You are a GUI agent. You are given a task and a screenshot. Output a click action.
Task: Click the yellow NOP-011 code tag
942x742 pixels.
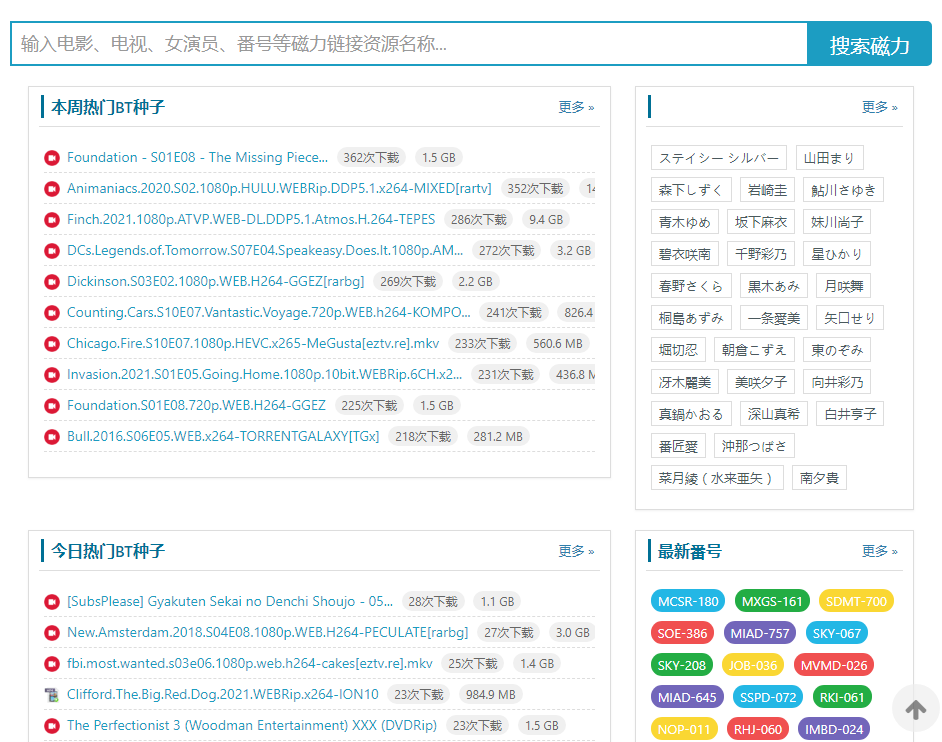tap(684, 729)
